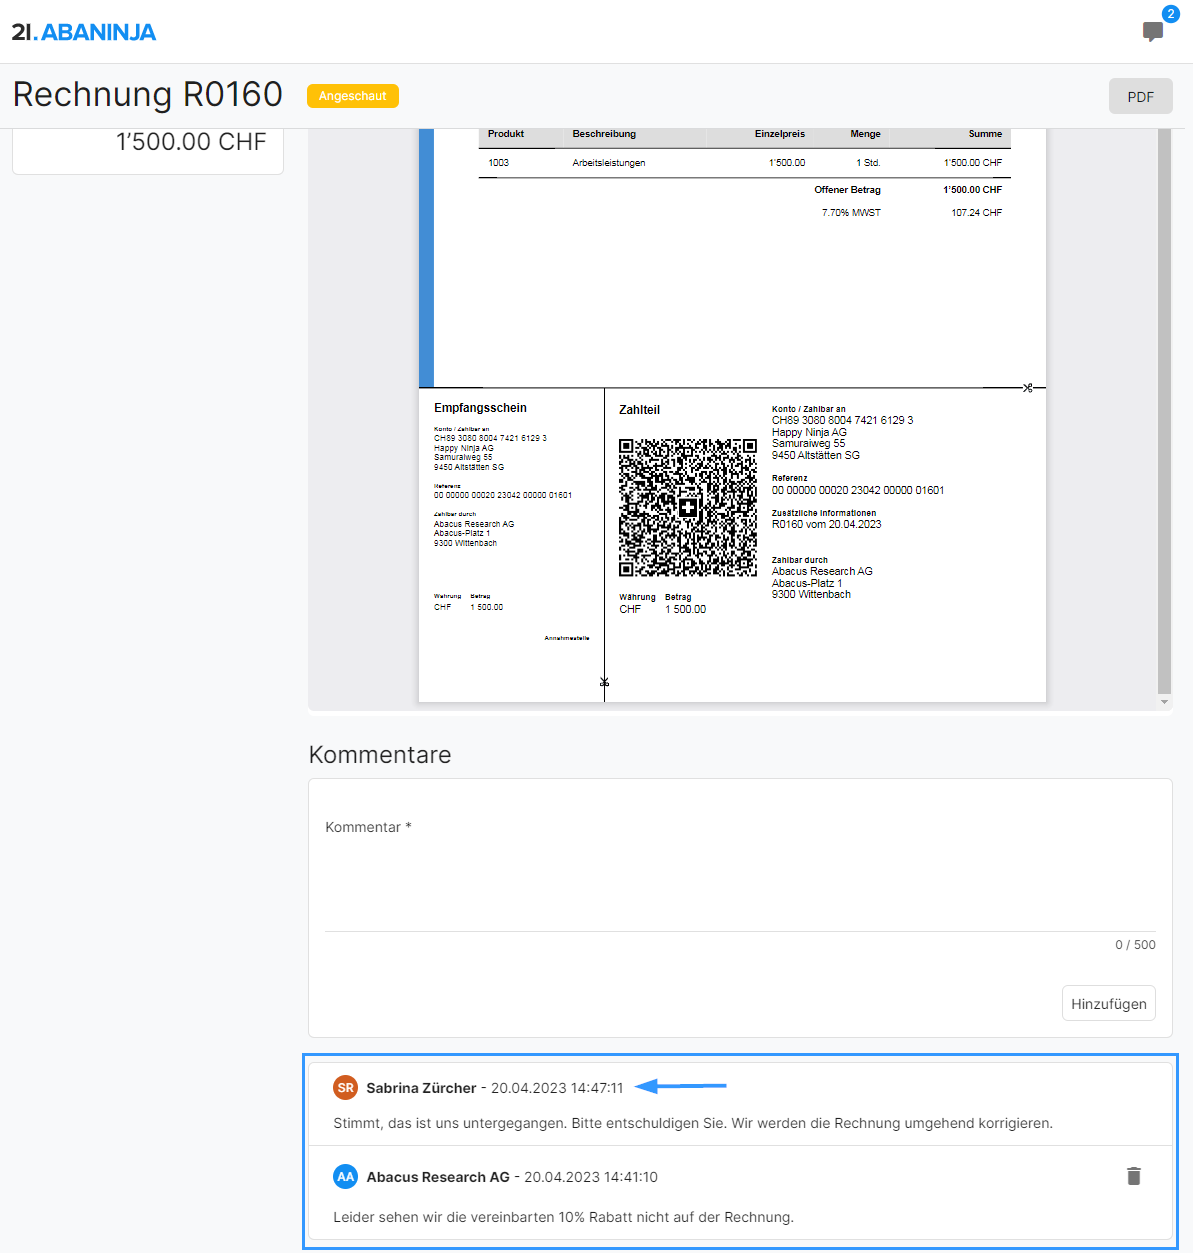Add comment with Hinzufügen button

coord(1108,1003)
